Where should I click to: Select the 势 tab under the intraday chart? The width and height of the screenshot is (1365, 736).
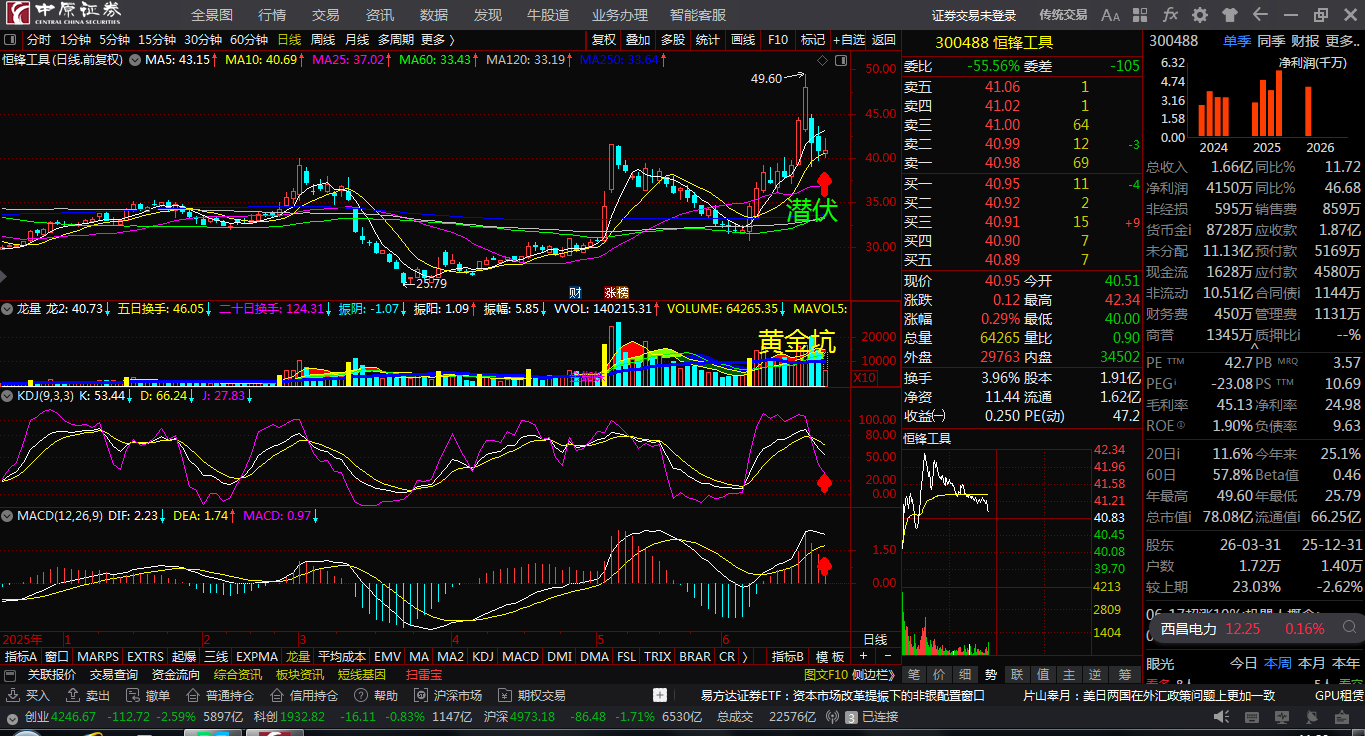tap(990, 675)
